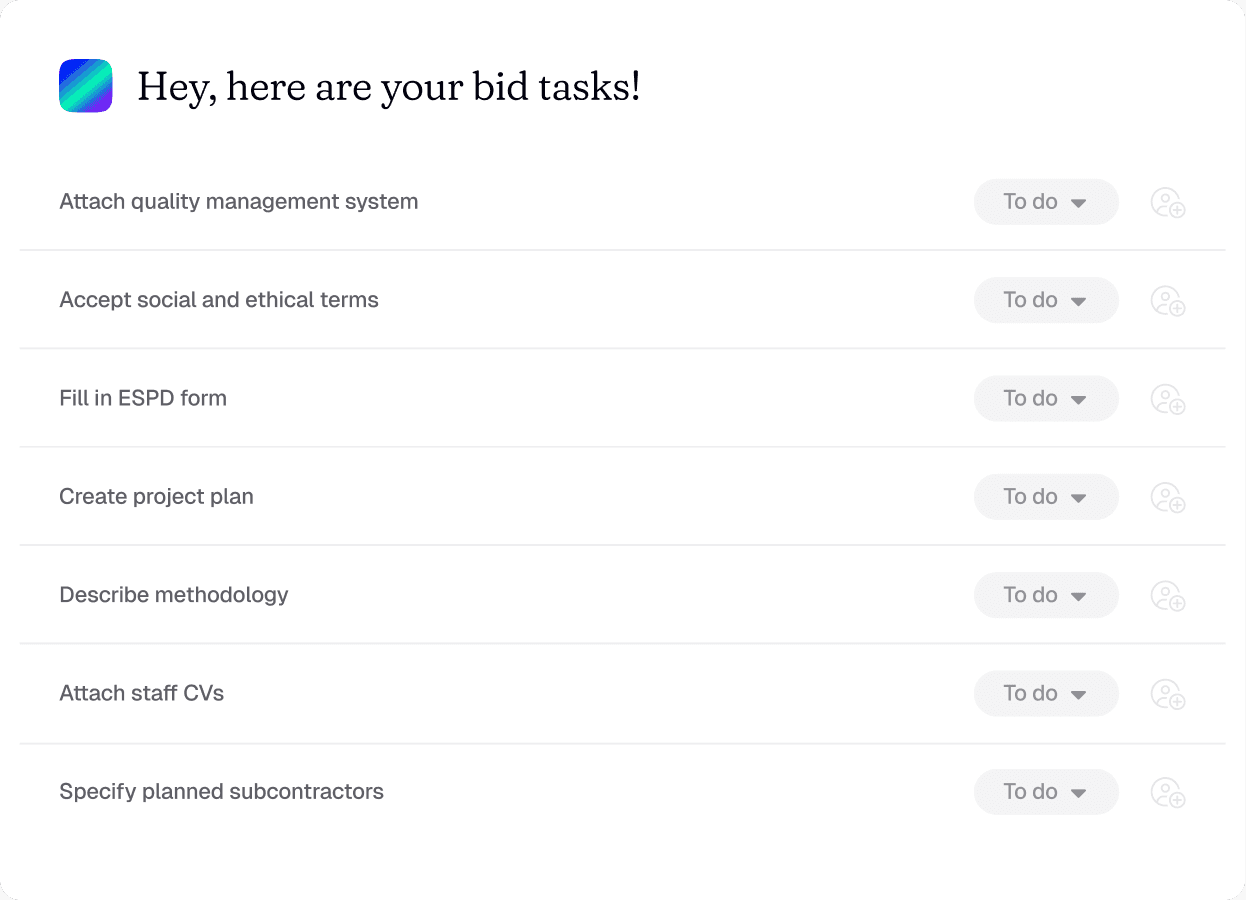
Task: Click the Specify planned subcontractors task text
Action: 221,791
